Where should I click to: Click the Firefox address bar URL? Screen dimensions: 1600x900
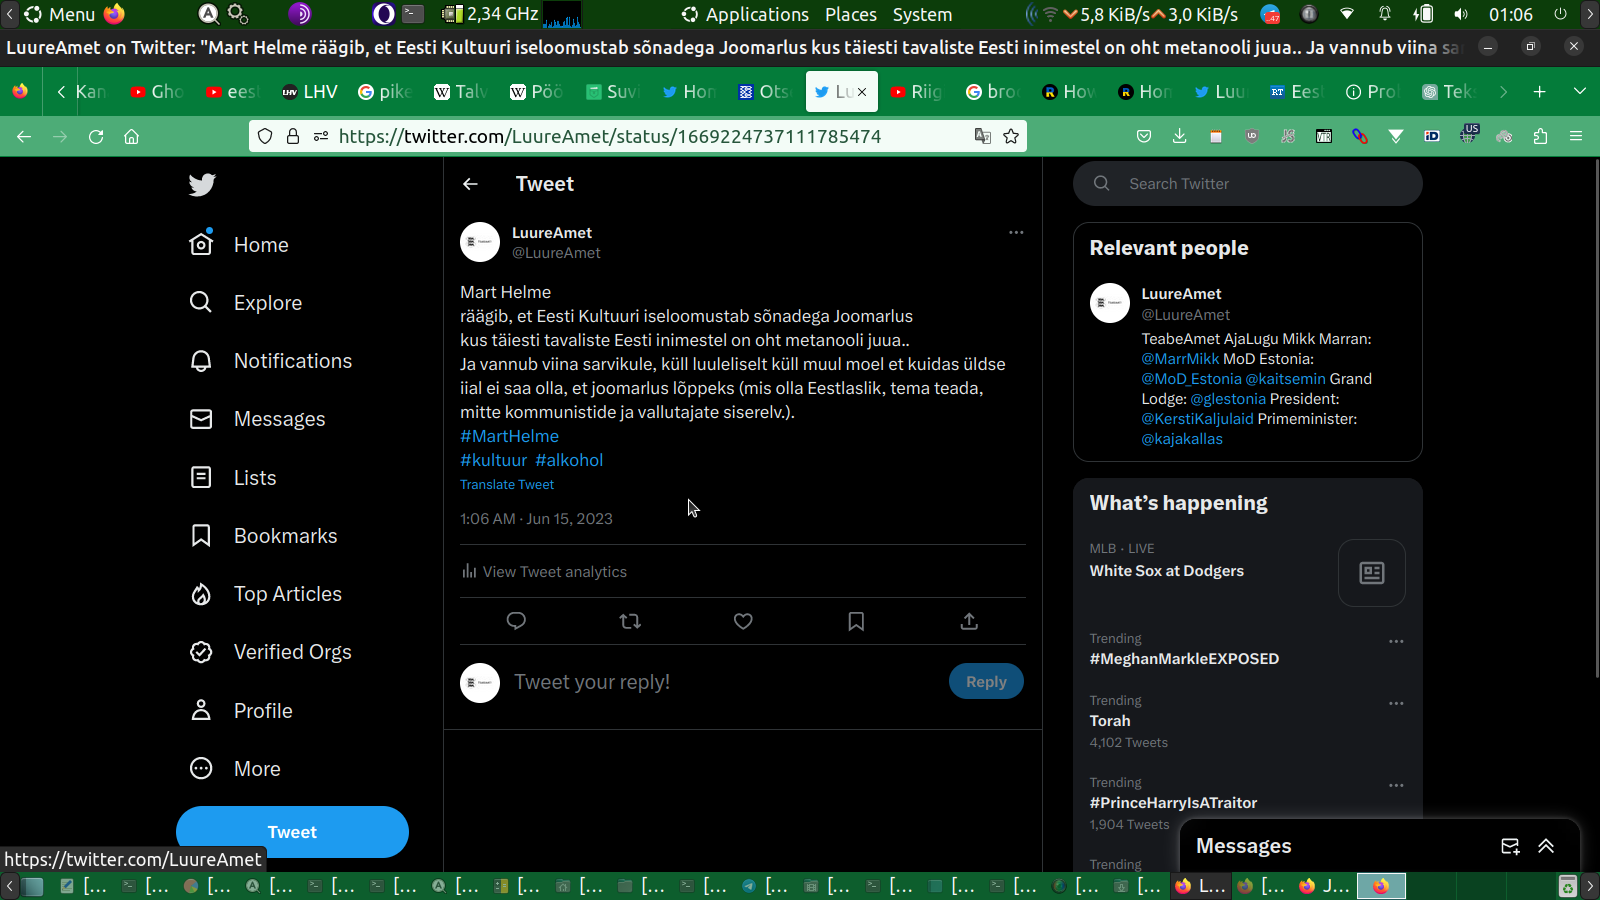[x=610, y=136]
